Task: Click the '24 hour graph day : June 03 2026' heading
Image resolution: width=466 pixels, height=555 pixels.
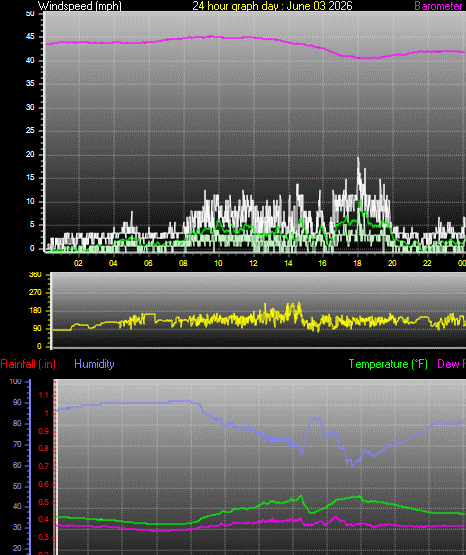Action: (x=272, y=6)
